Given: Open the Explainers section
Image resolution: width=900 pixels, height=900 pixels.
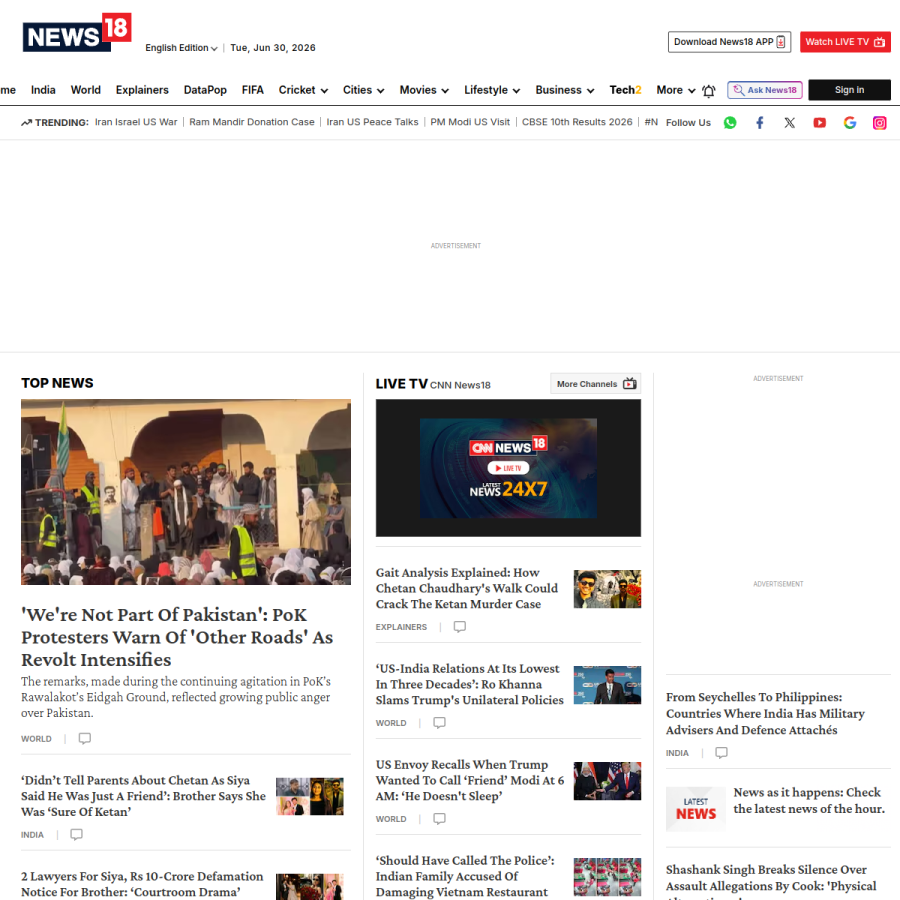Looking at the screenshot, I should [142, 90].
